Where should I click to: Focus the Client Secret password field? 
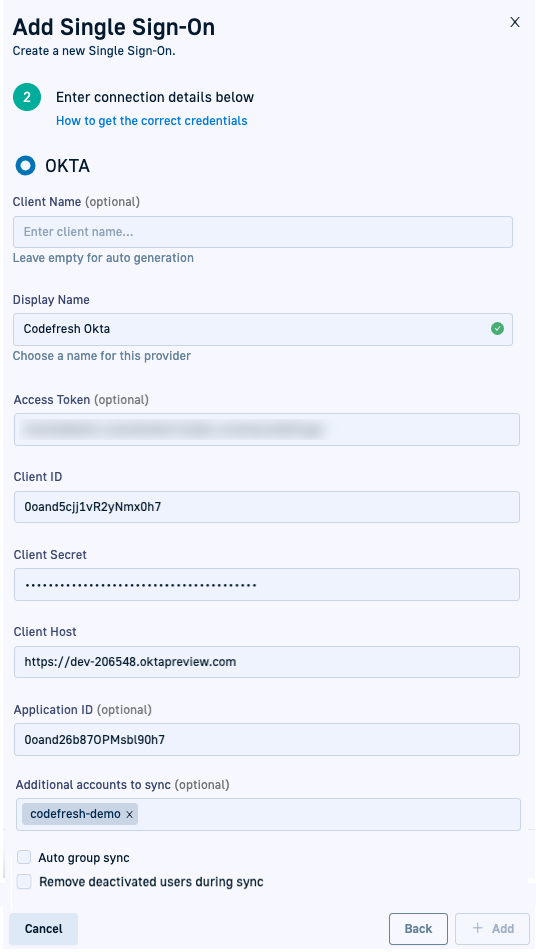click(266, 585)
